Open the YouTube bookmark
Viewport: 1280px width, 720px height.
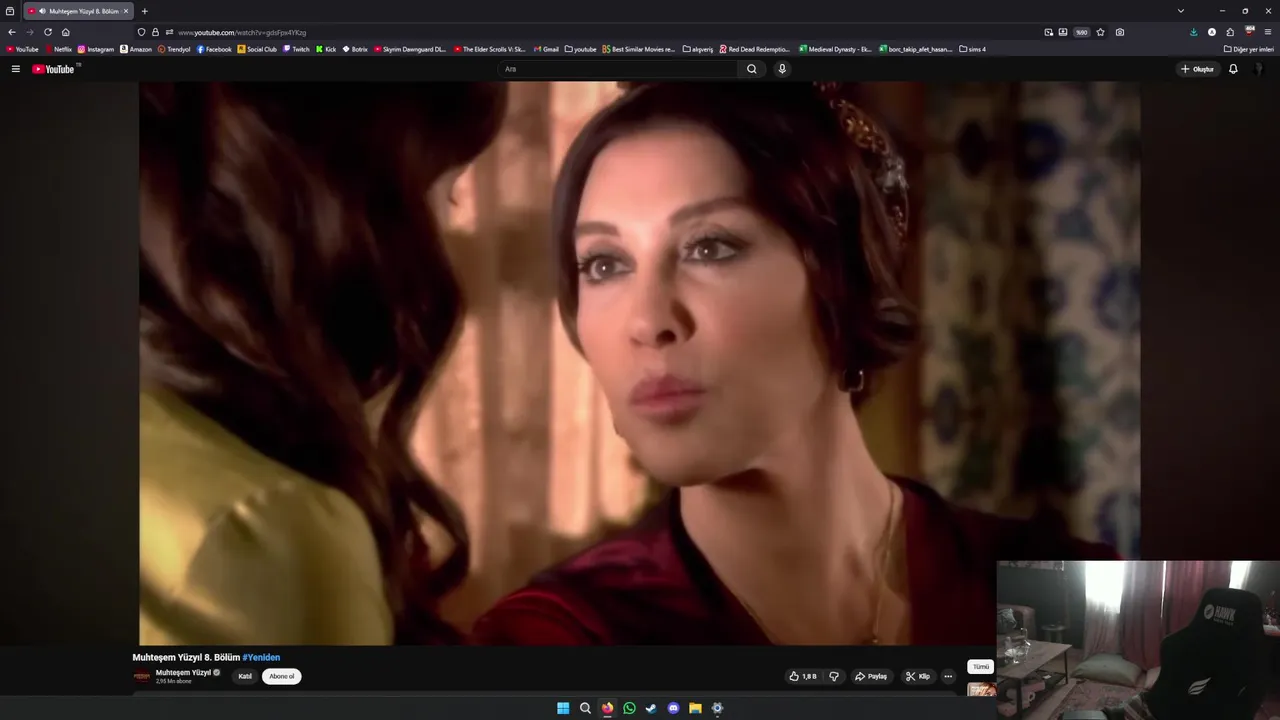pyautogui.click(x=22, y=49)
